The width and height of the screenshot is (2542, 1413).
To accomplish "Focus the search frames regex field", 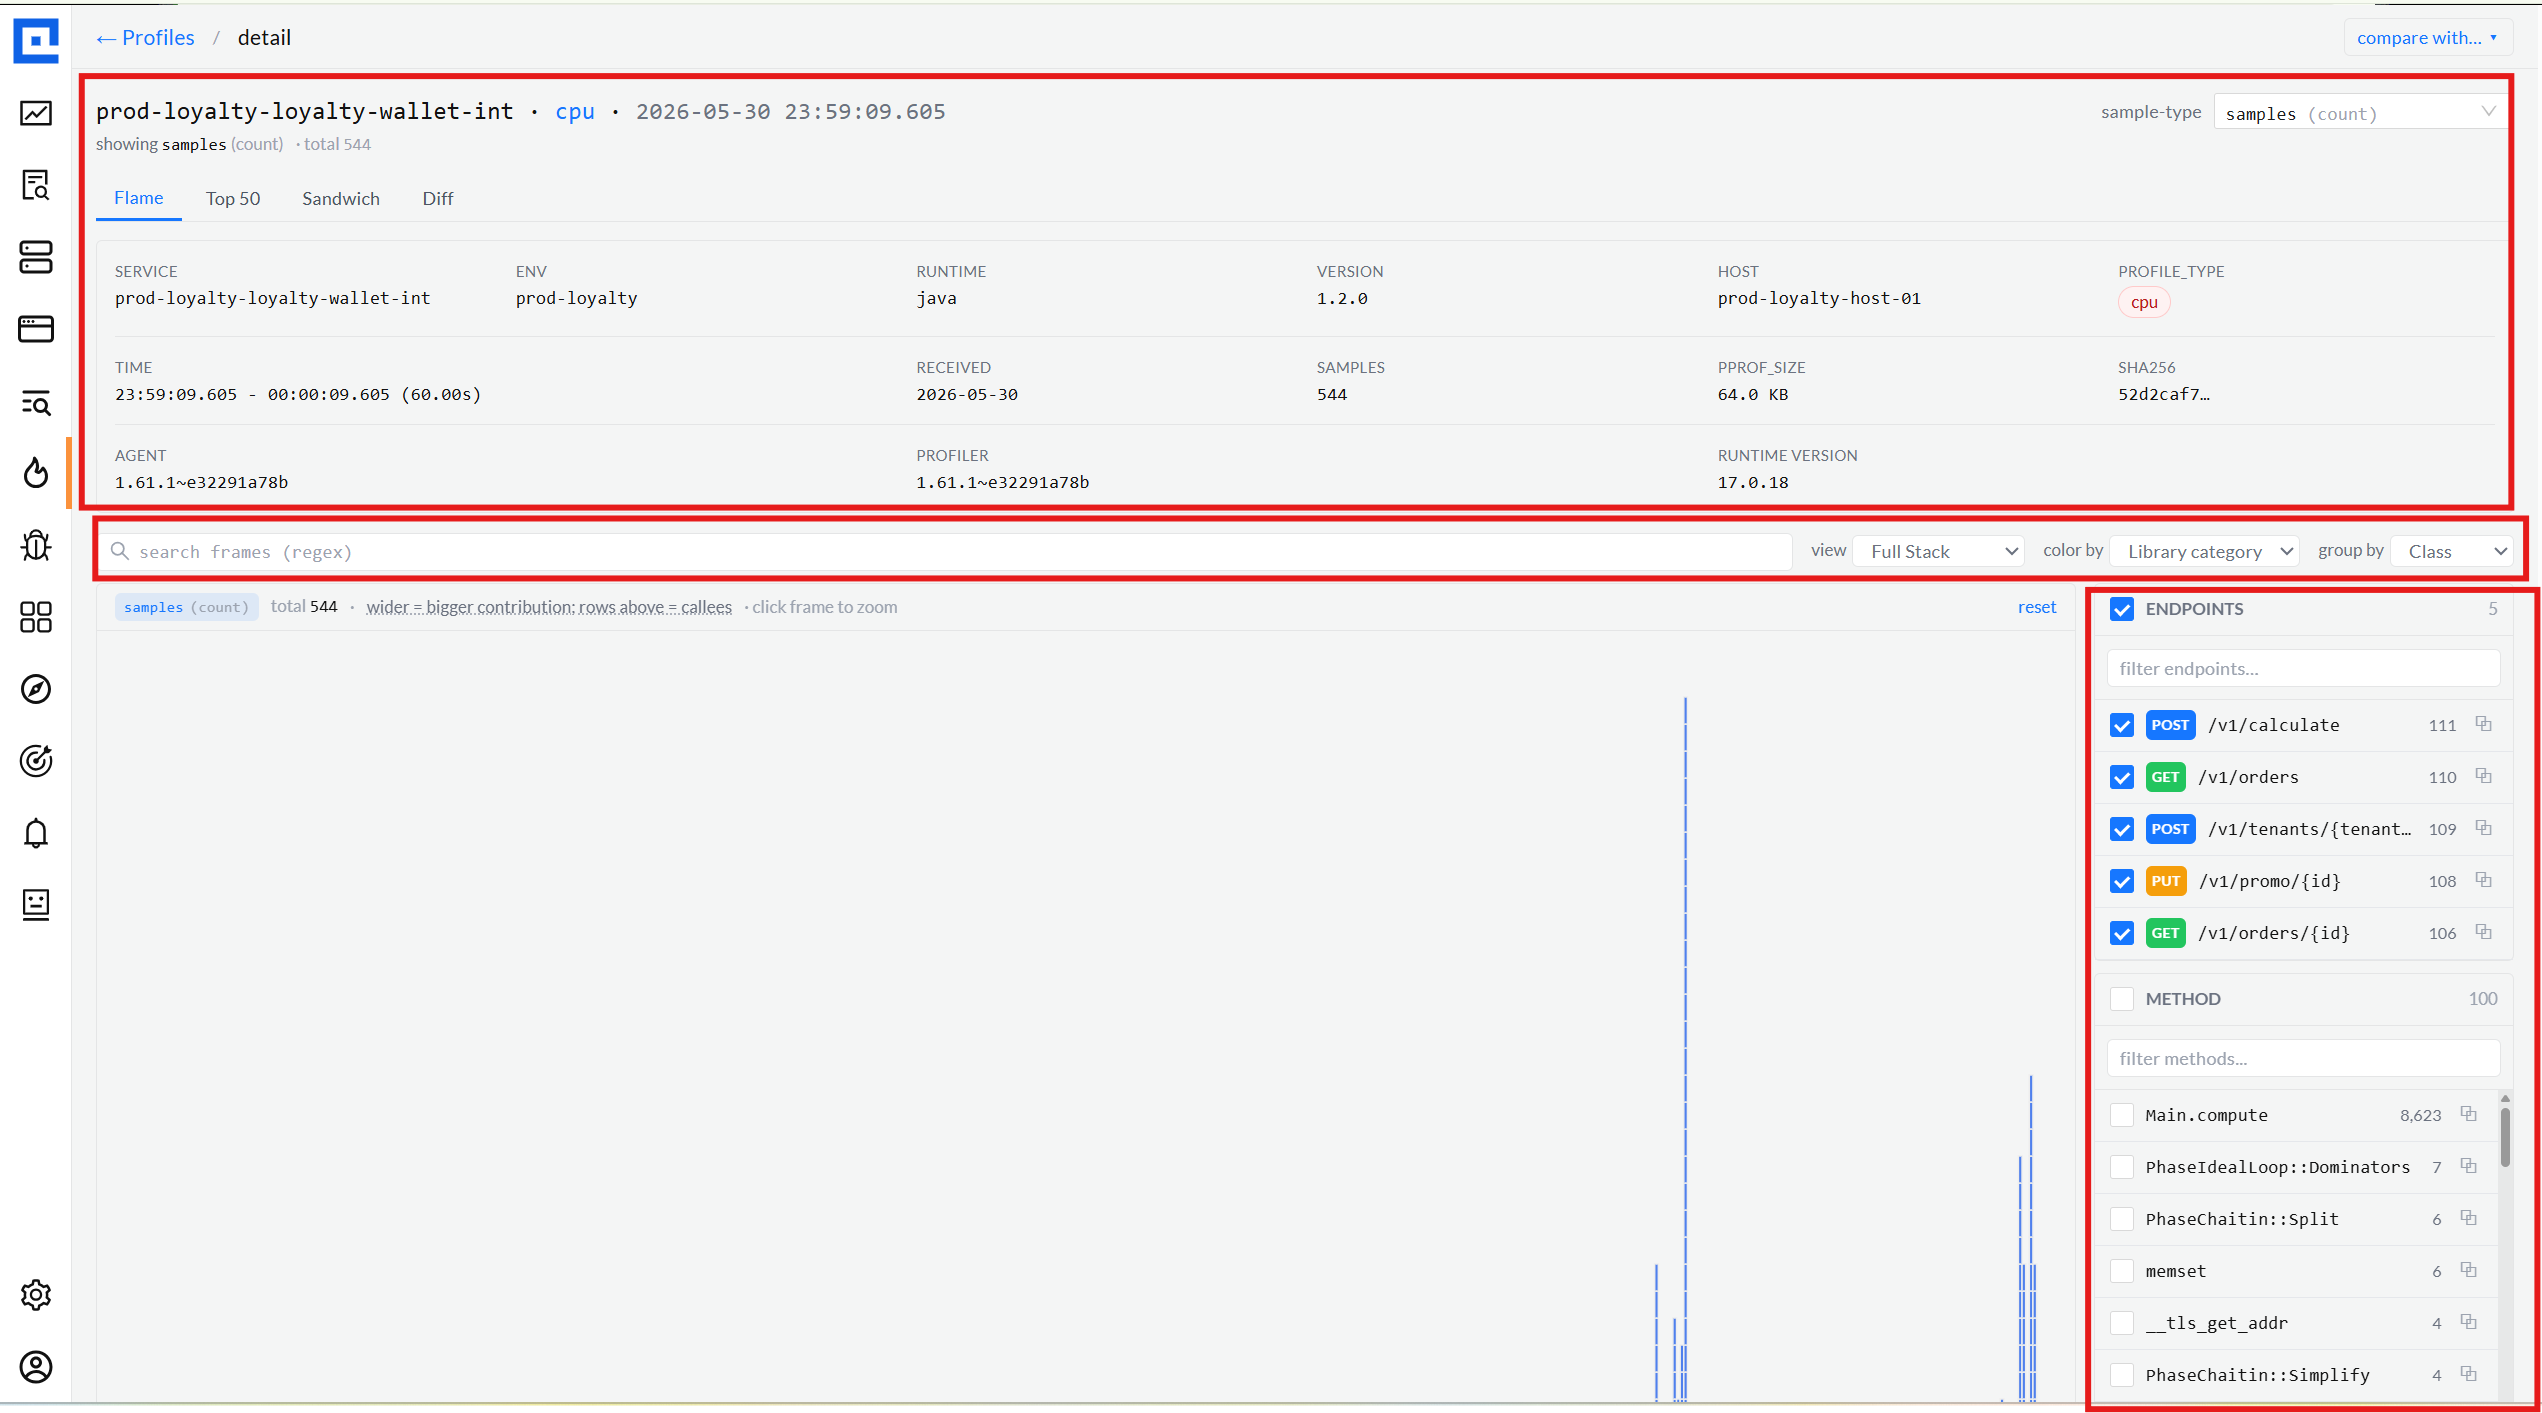I will [x=945, y=551].
